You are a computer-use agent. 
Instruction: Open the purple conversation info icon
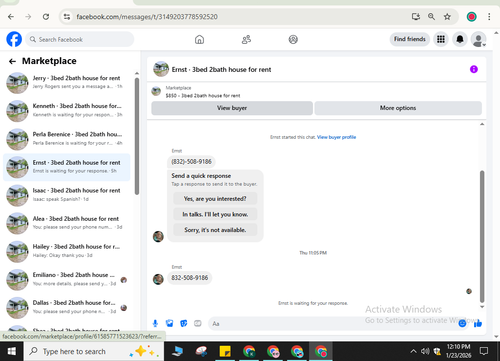[x=474, y=69]
